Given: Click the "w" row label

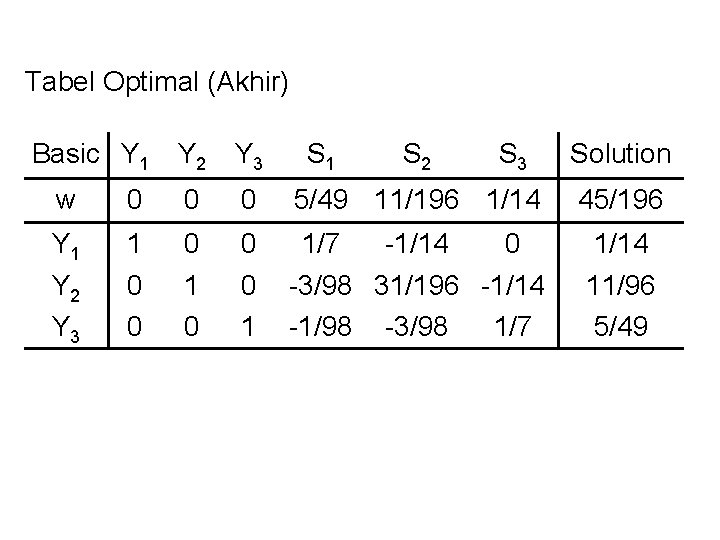Looking at the screenshot, I should [x=66, y=201].
